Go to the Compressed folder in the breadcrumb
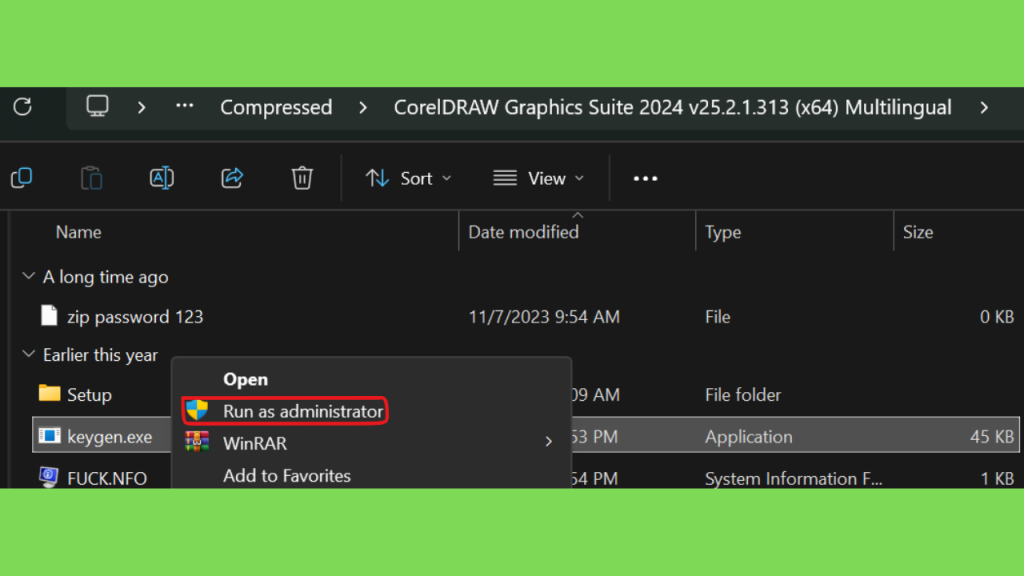 click(276, 107)
